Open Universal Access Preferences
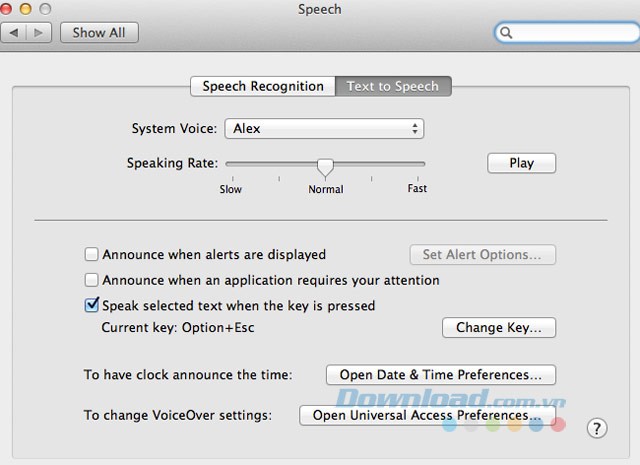The height and width of the screenshot is (465, 640). [427, 414]
